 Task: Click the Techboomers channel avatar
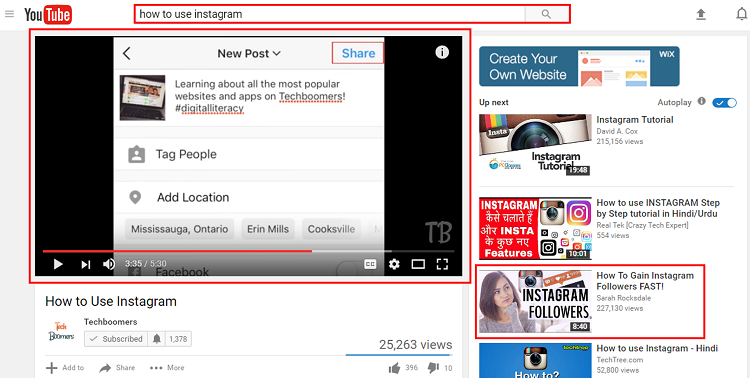[x=62, y=331]
